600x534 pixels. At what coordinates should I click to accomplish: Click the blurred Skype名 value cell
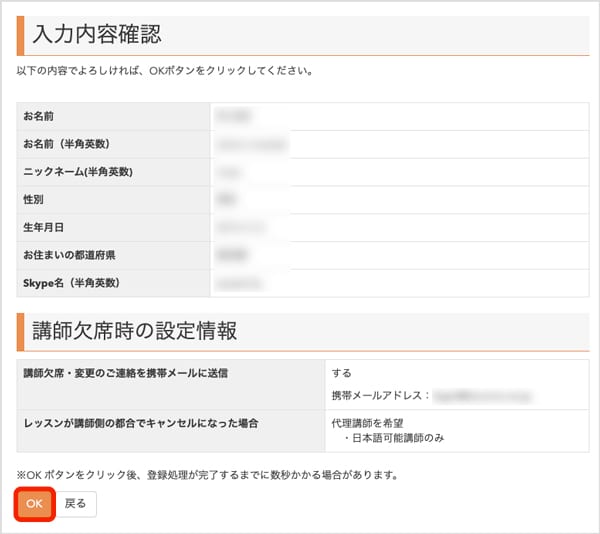click(x=246, y=283)
